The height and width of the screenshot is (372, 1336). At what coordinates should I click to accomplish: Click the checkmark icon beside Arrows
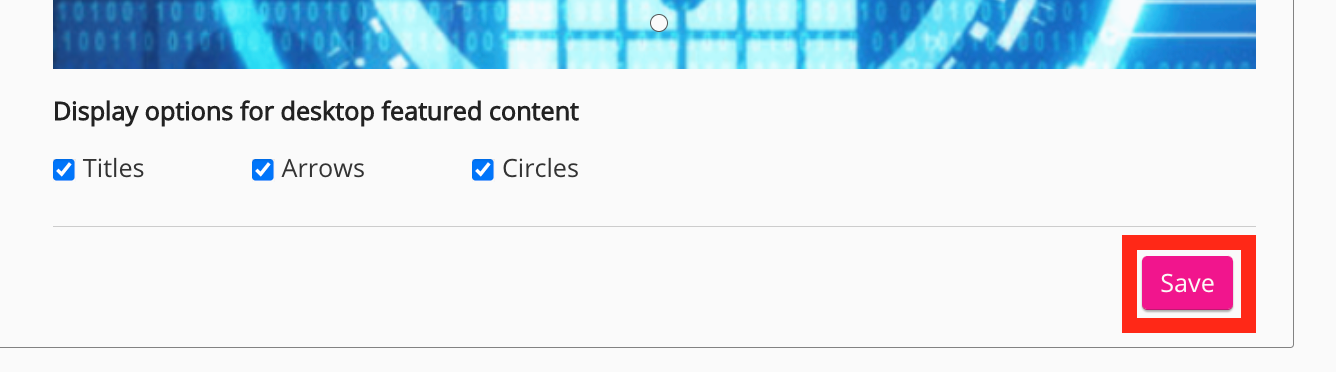point(263,170)
